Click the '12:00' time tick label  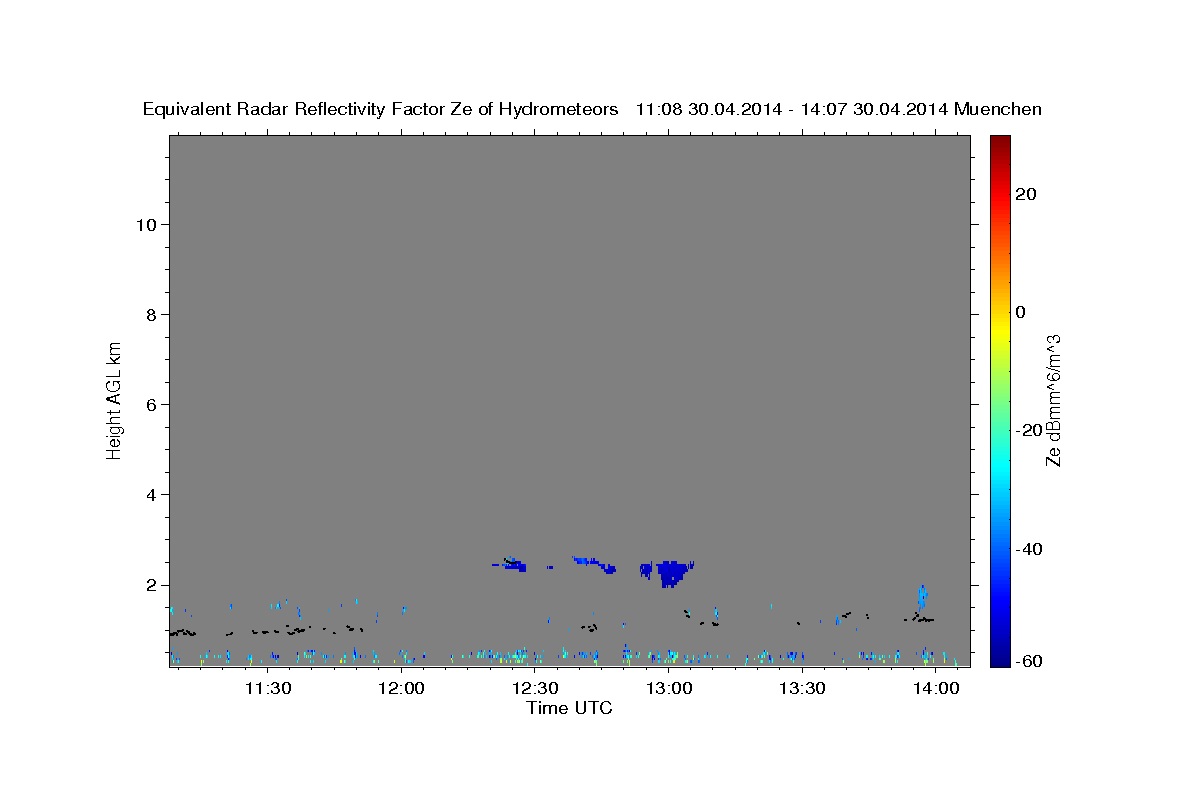[x=402, y=688]
